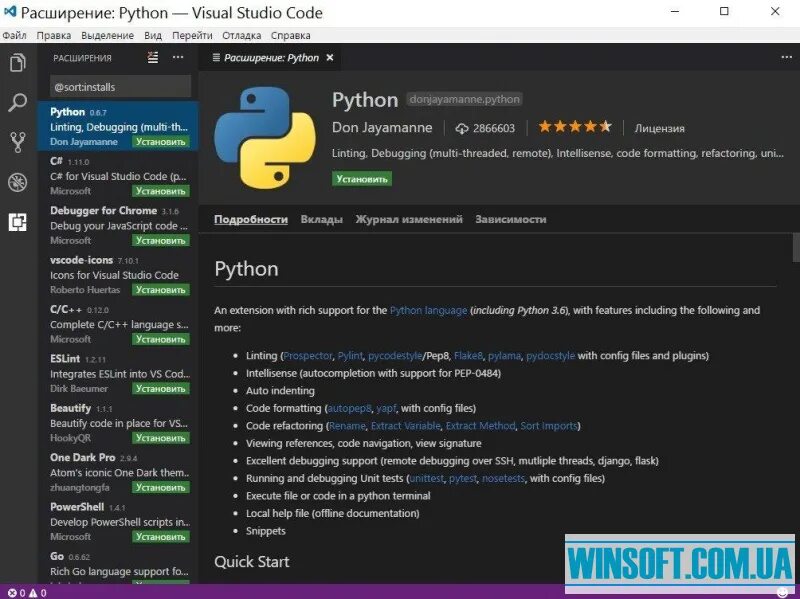
Task: Open the Лицензия link
Action: (659, 129)
